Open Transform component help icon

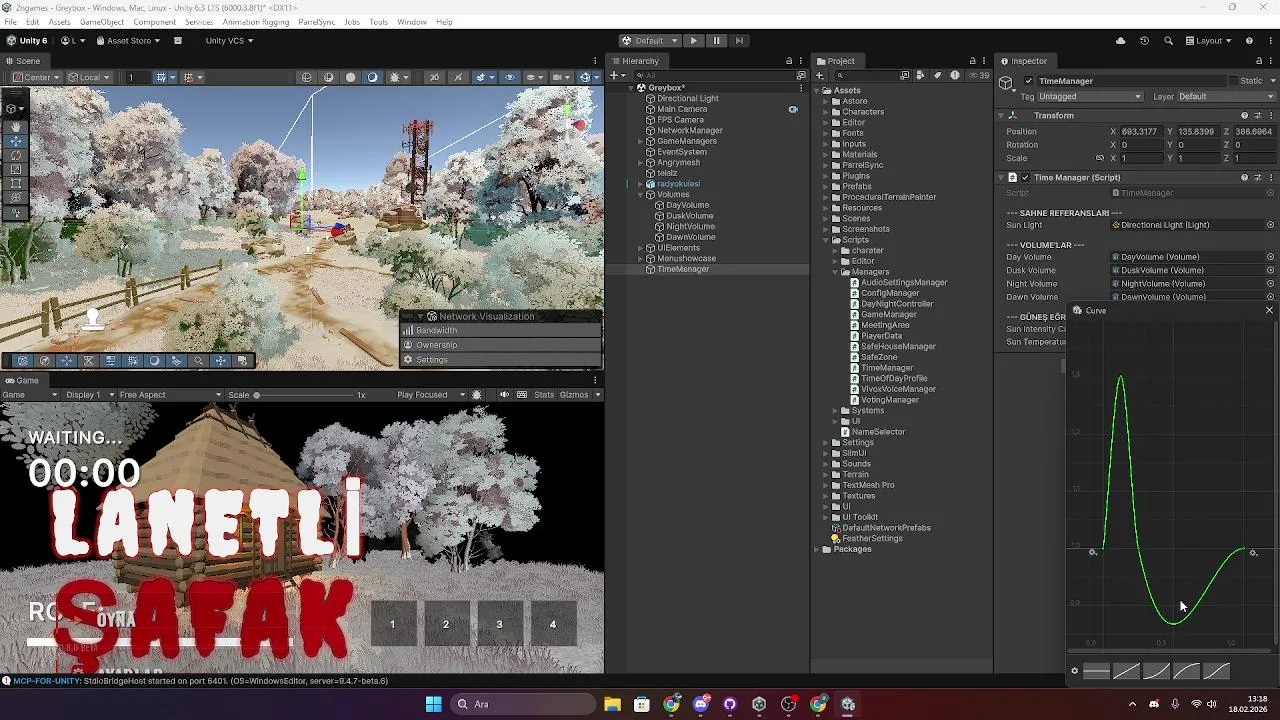(1244, 116)
